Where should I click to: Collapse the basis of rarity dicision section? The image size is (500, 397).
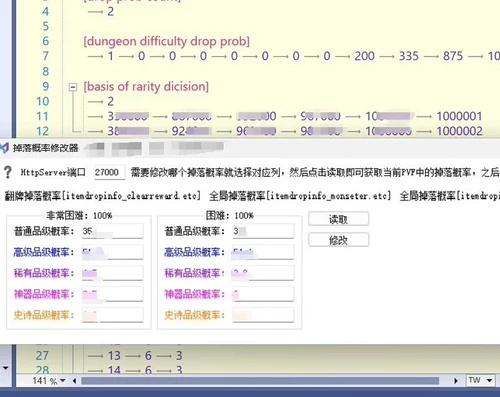click(x=73, y=87)
